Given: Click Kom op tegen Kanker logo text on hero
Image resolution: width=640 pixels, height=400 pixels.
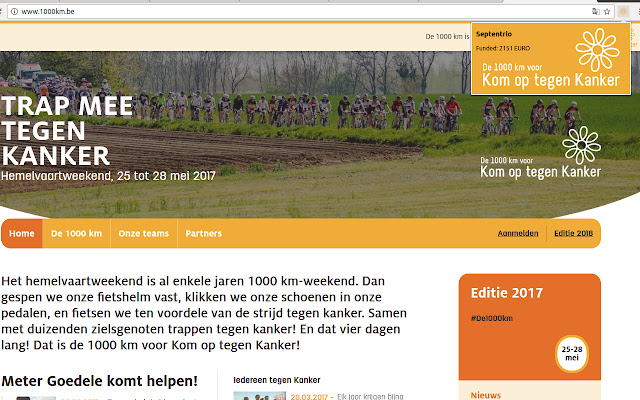Looking at the screenshot, I should (x=540, y=171).
